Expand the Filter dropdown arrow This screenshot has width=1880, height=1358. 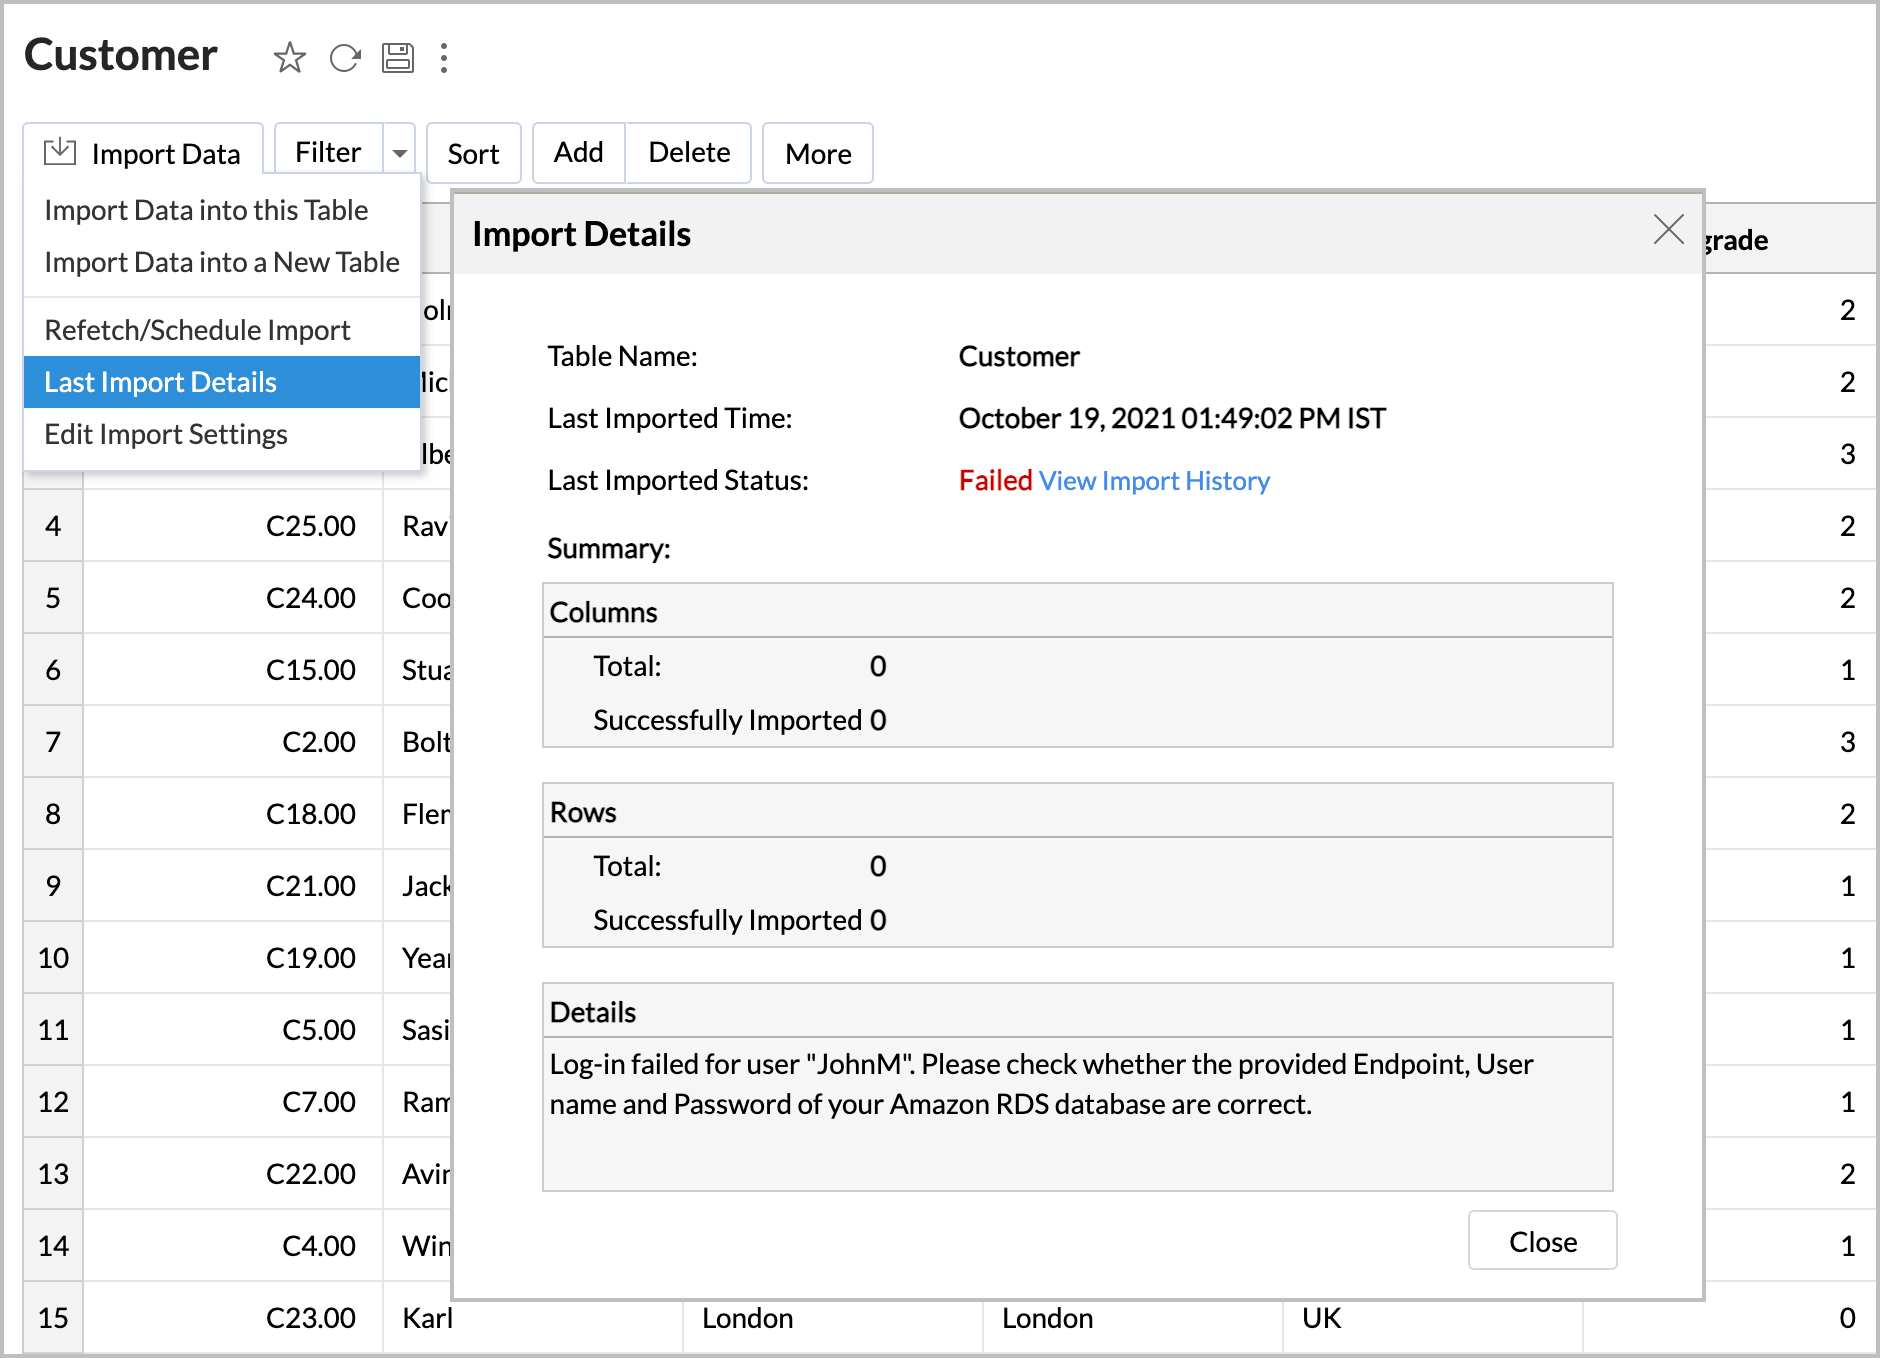tap(399, 153)
